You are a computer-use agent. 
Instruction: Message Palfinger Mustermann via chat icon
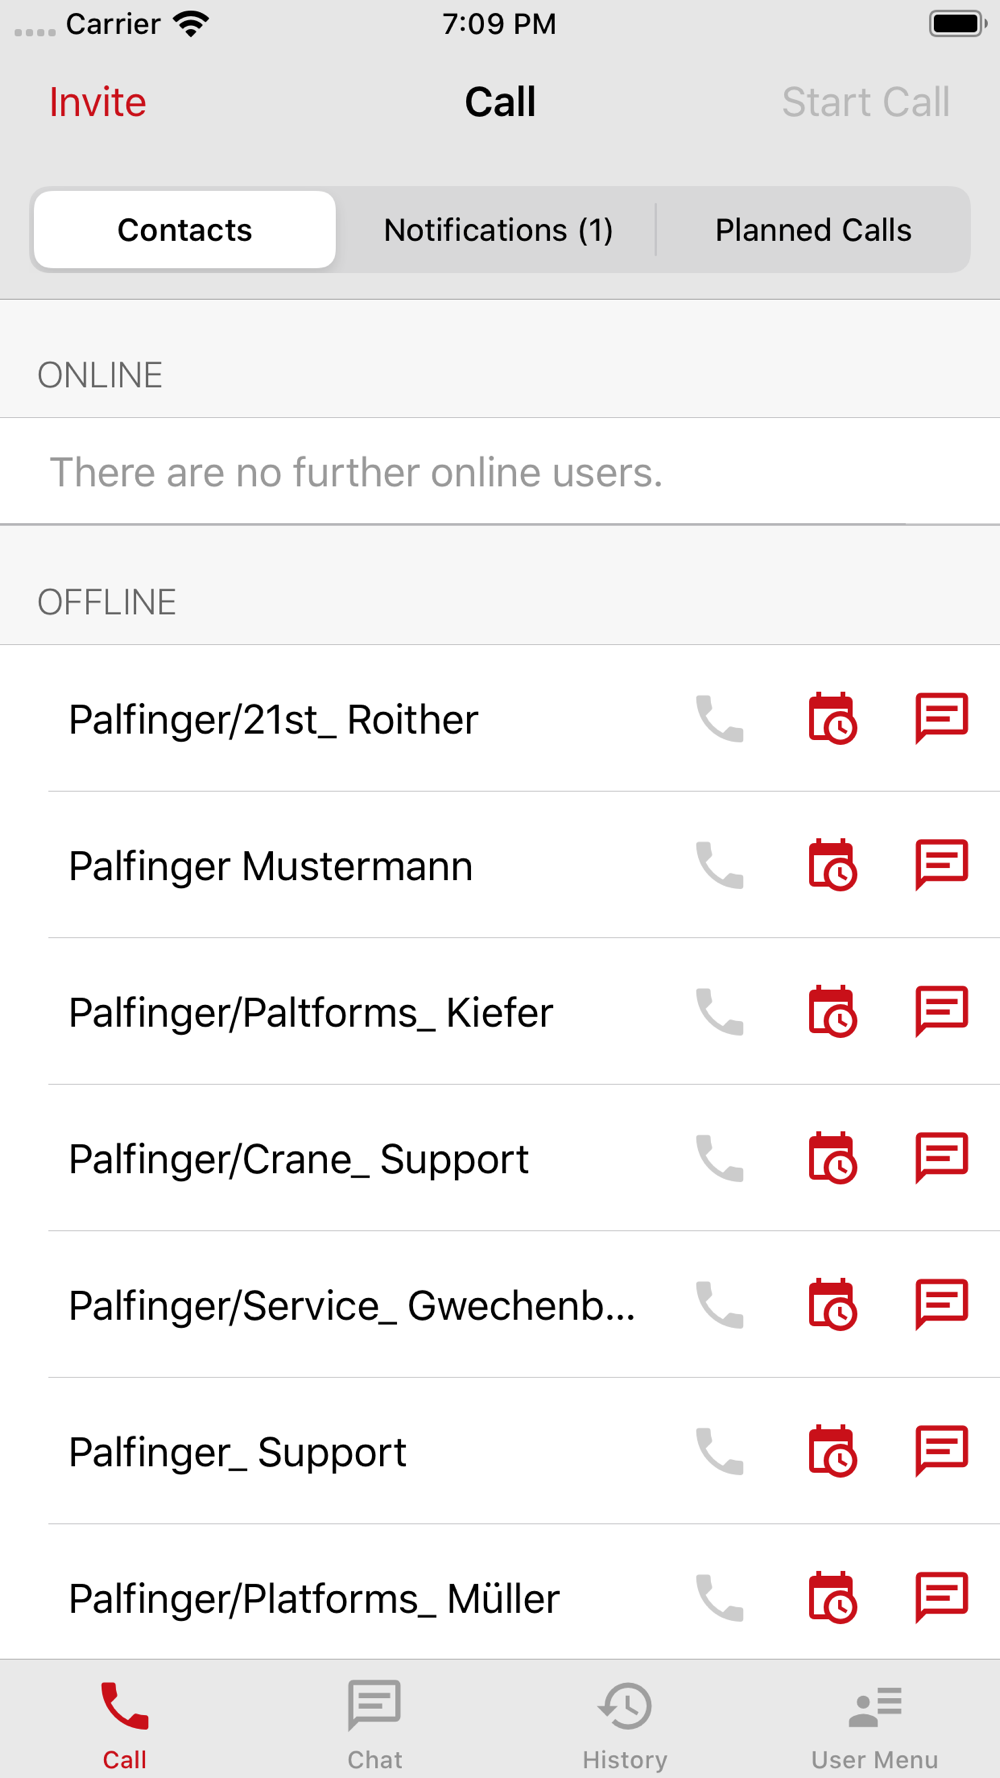pos(942,864)
